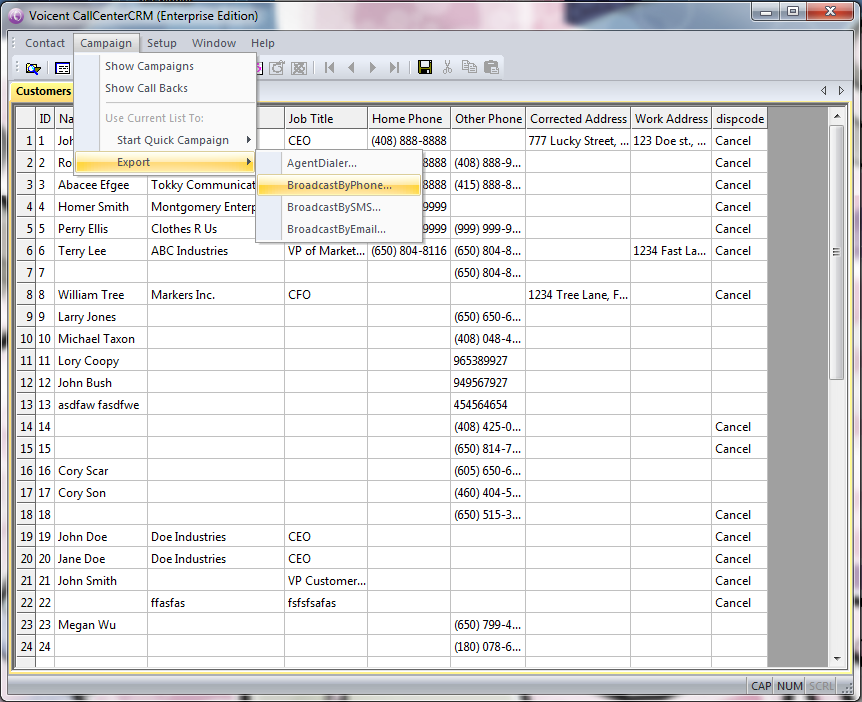
Task: Click the '949567927' other phone cell
Action: 488,383
